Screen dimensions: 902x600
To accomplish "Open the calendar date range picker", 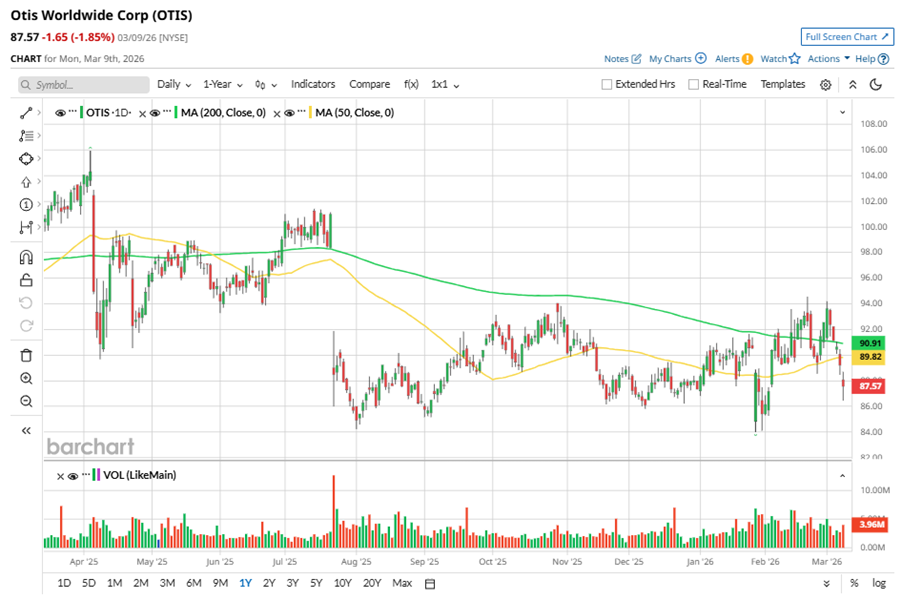I will coord(430,584).
